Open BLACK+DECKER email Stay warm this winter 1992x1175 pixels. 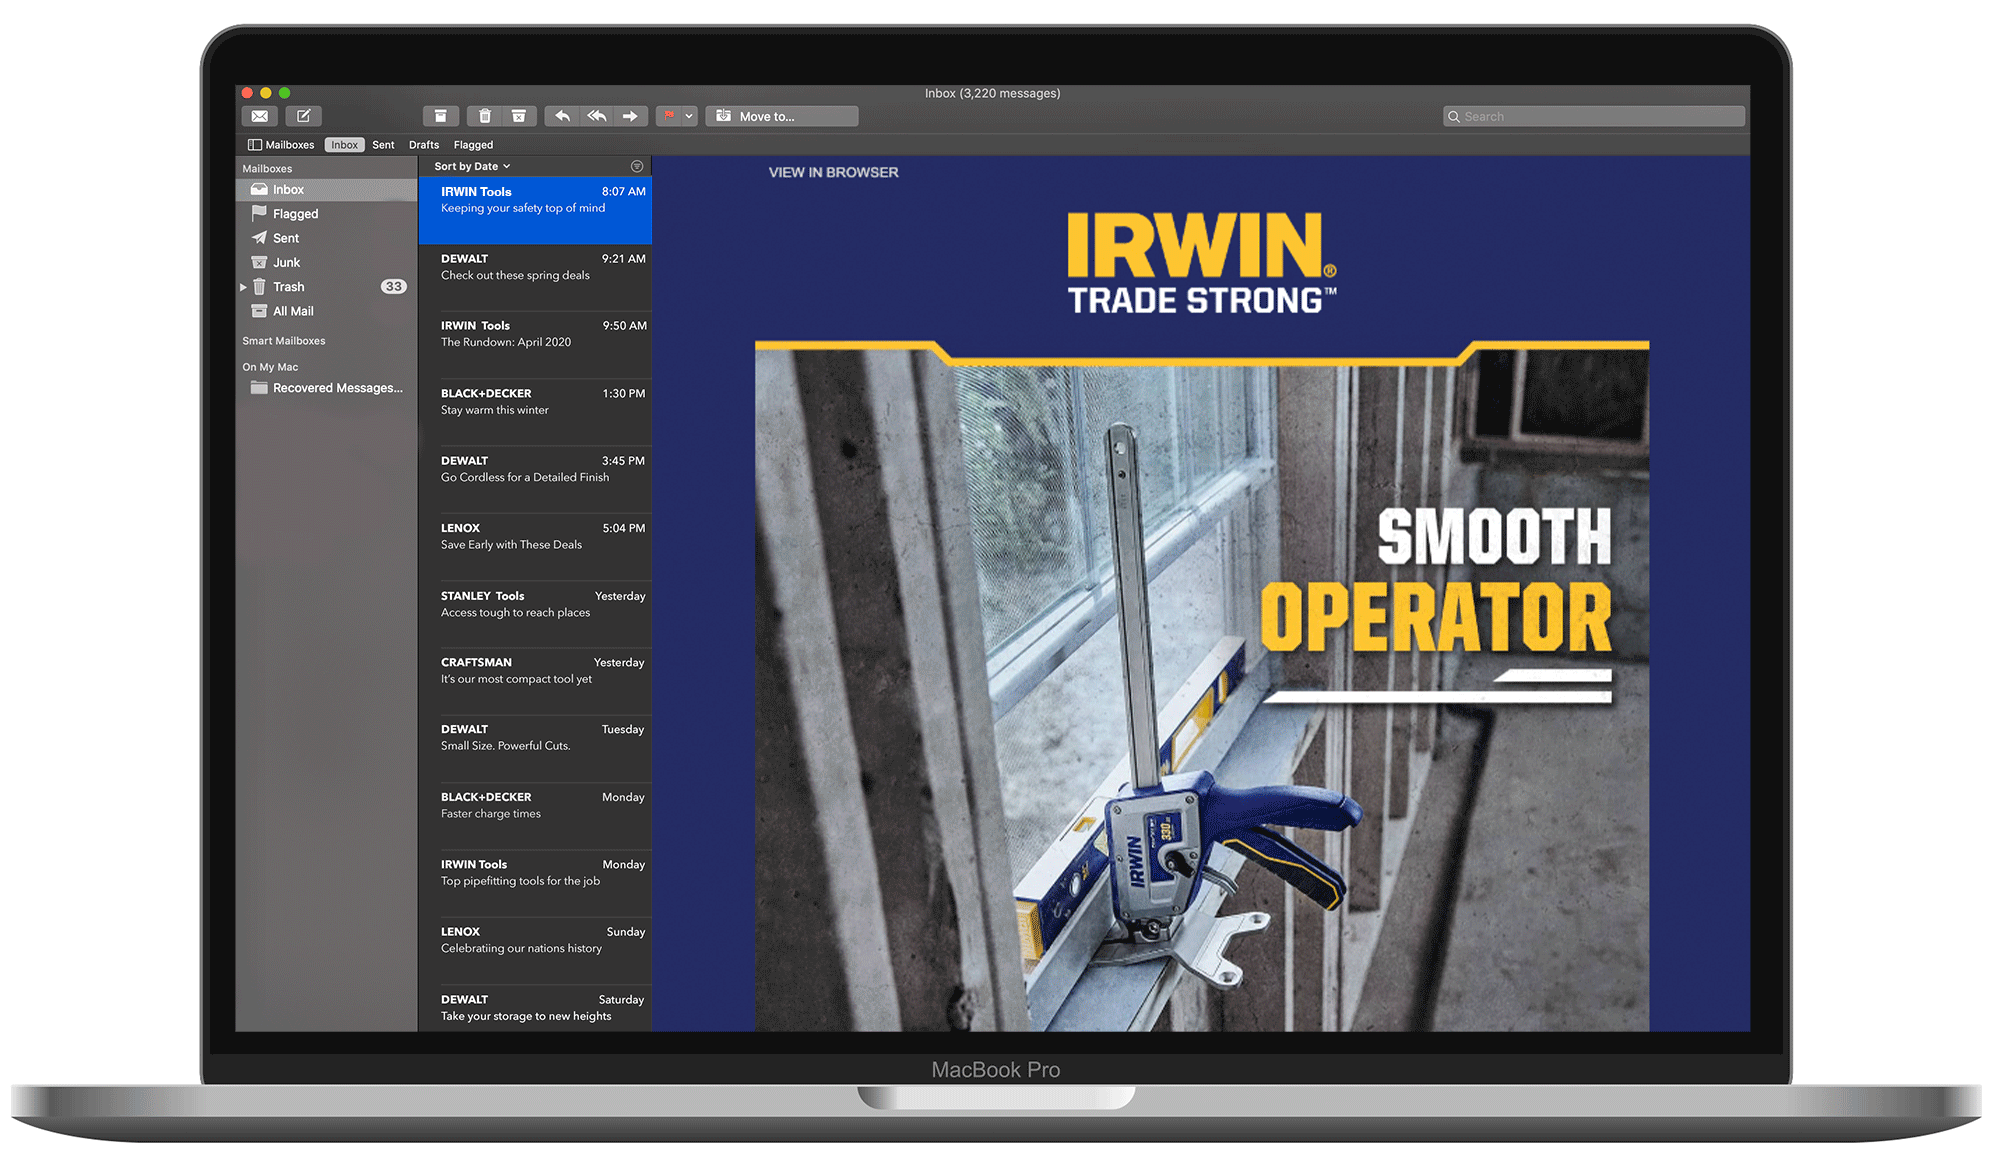pyautogui.click(x=535, y=412)
